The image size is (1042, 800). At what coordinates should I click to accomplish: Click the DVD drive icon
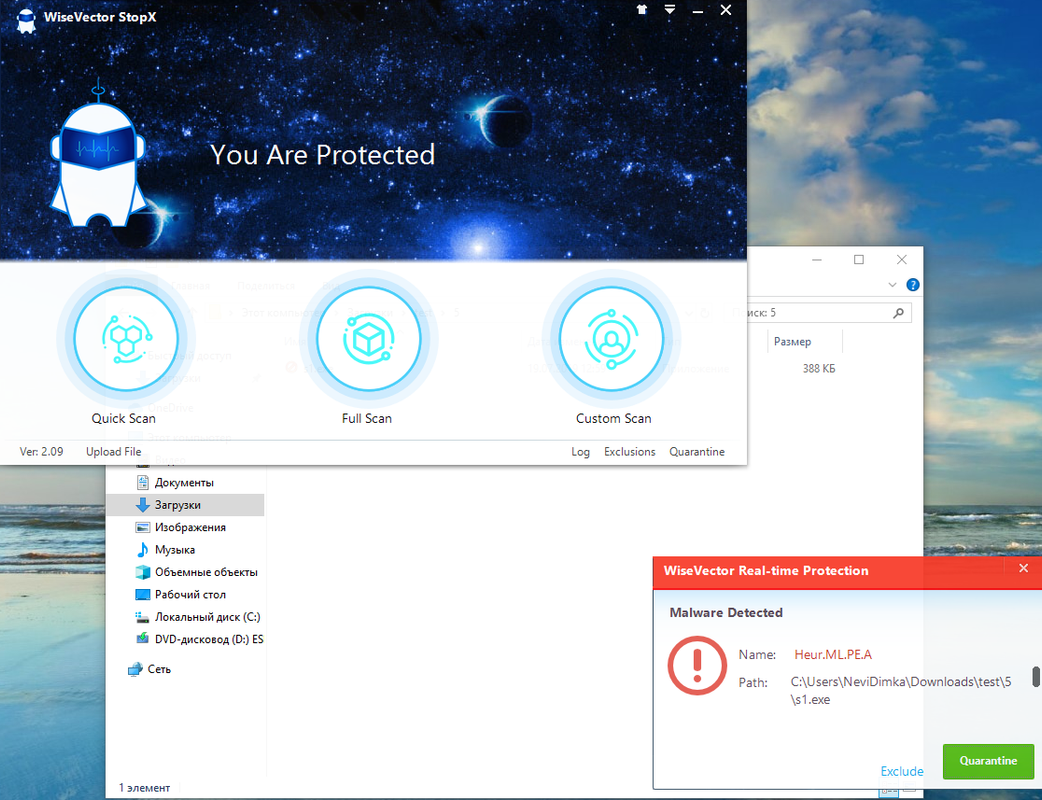[142, 639]
